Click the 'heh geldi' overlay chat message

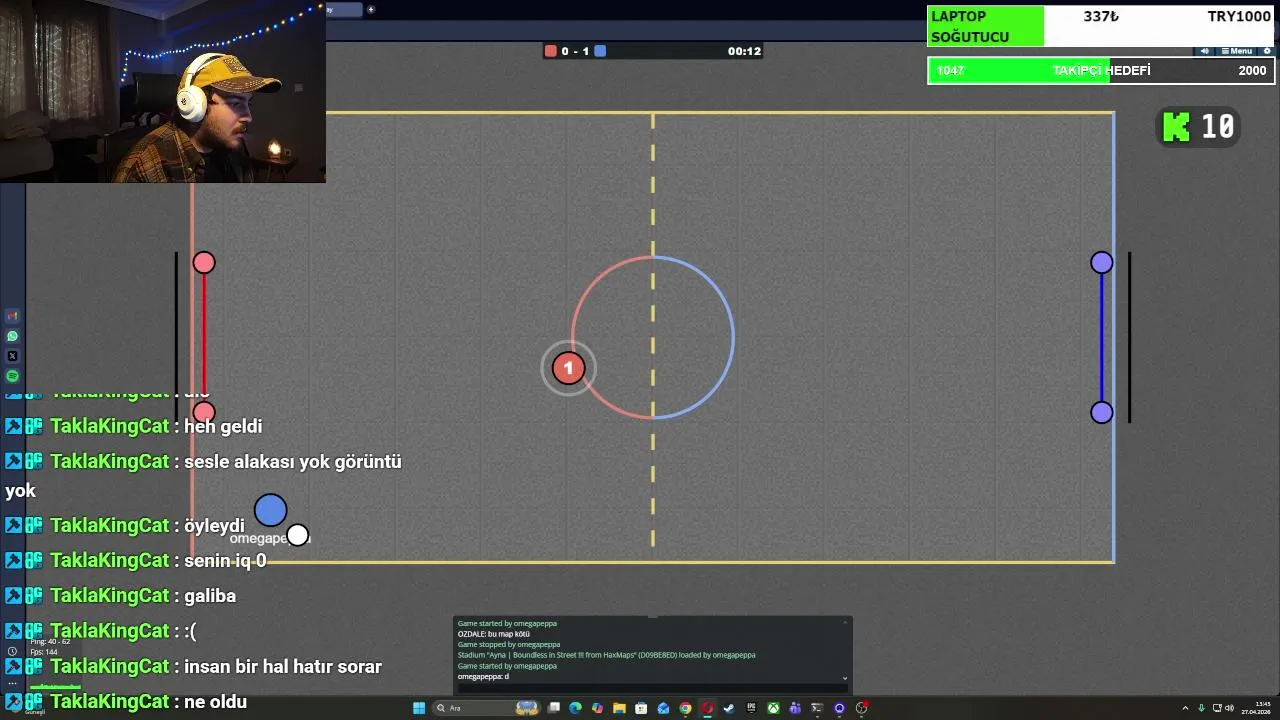[223, 426]
